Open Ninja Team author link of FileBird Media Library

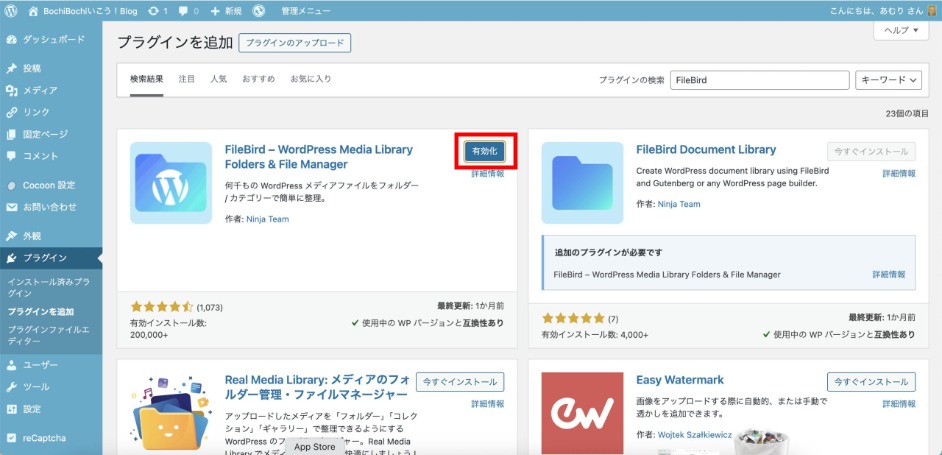pyautogui.click(x=267, y=219)
